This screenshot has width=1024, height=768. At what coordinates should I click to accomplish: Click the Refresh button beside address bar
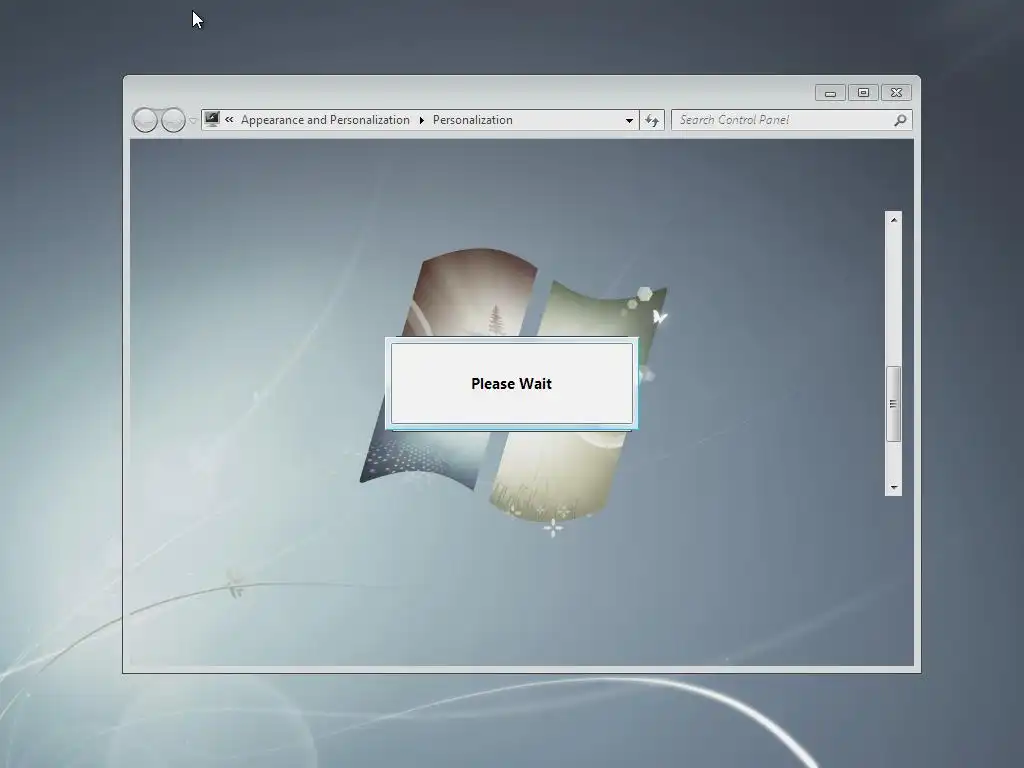point(652,120)
